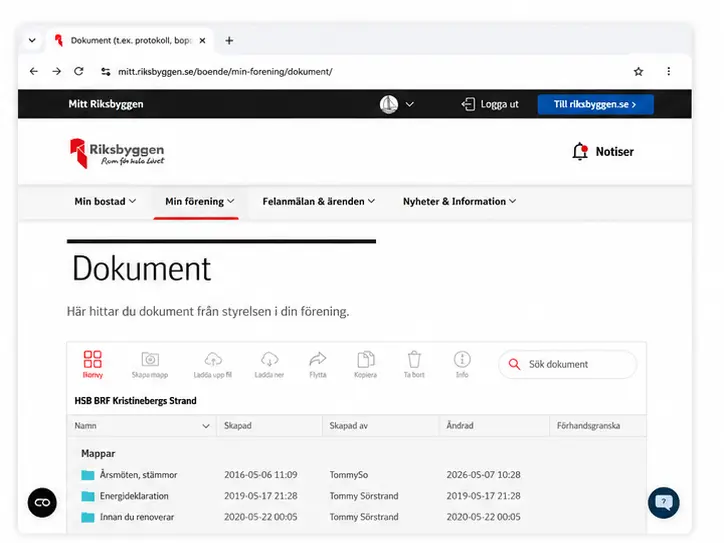Expand the Min bostad menu
This screenshot has width=724, height=543.
click(105, 201)
